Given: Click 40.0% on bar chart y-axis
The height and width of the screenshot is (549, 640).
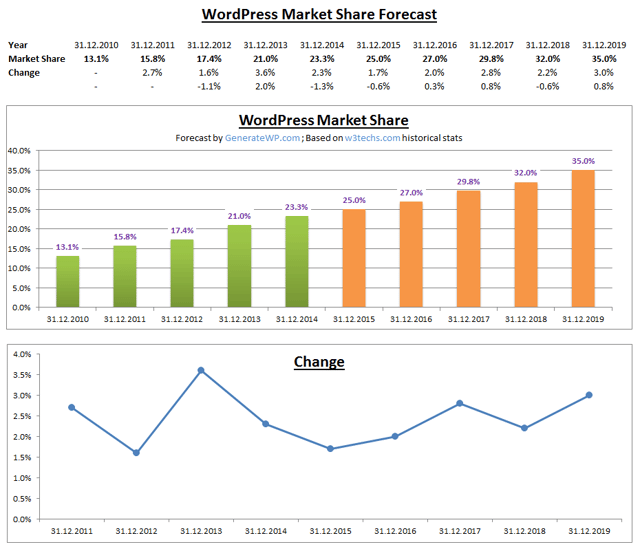Looking at the screenshot, I should tap(19, 151).
